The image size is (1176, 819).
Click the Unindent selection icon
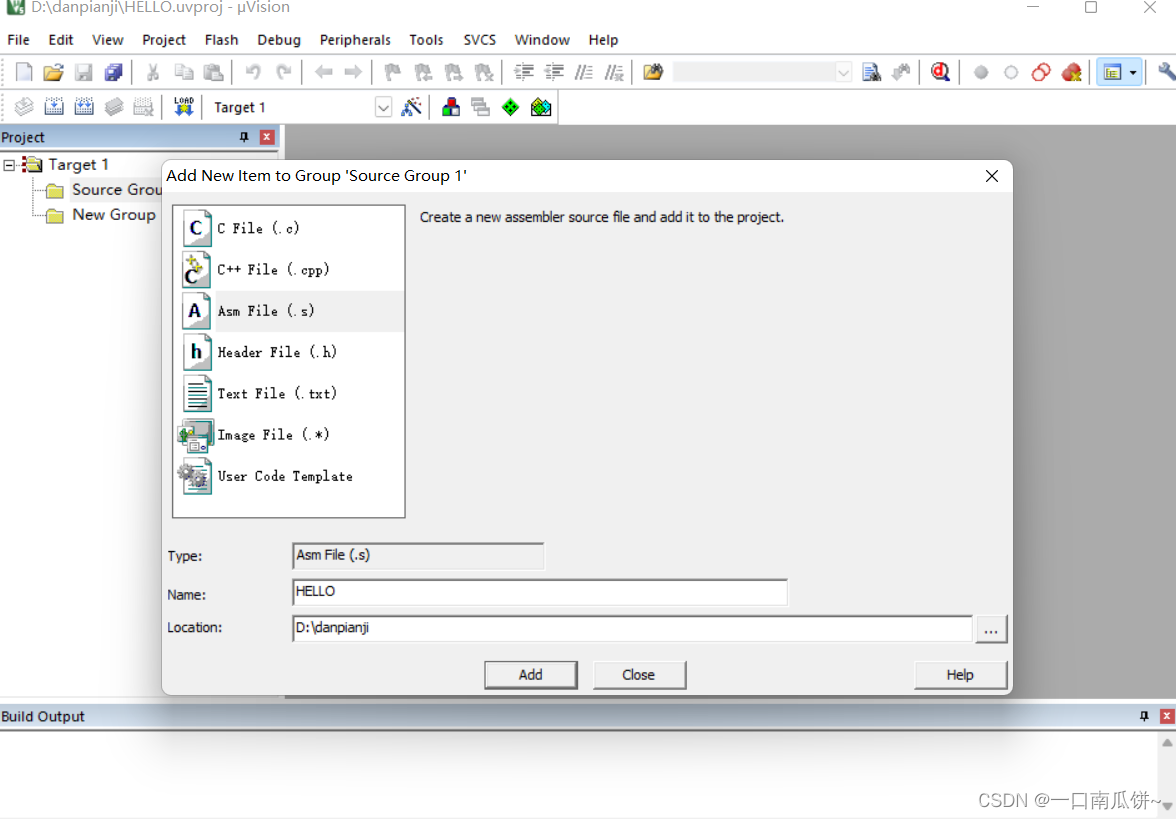tap(554, 72)
